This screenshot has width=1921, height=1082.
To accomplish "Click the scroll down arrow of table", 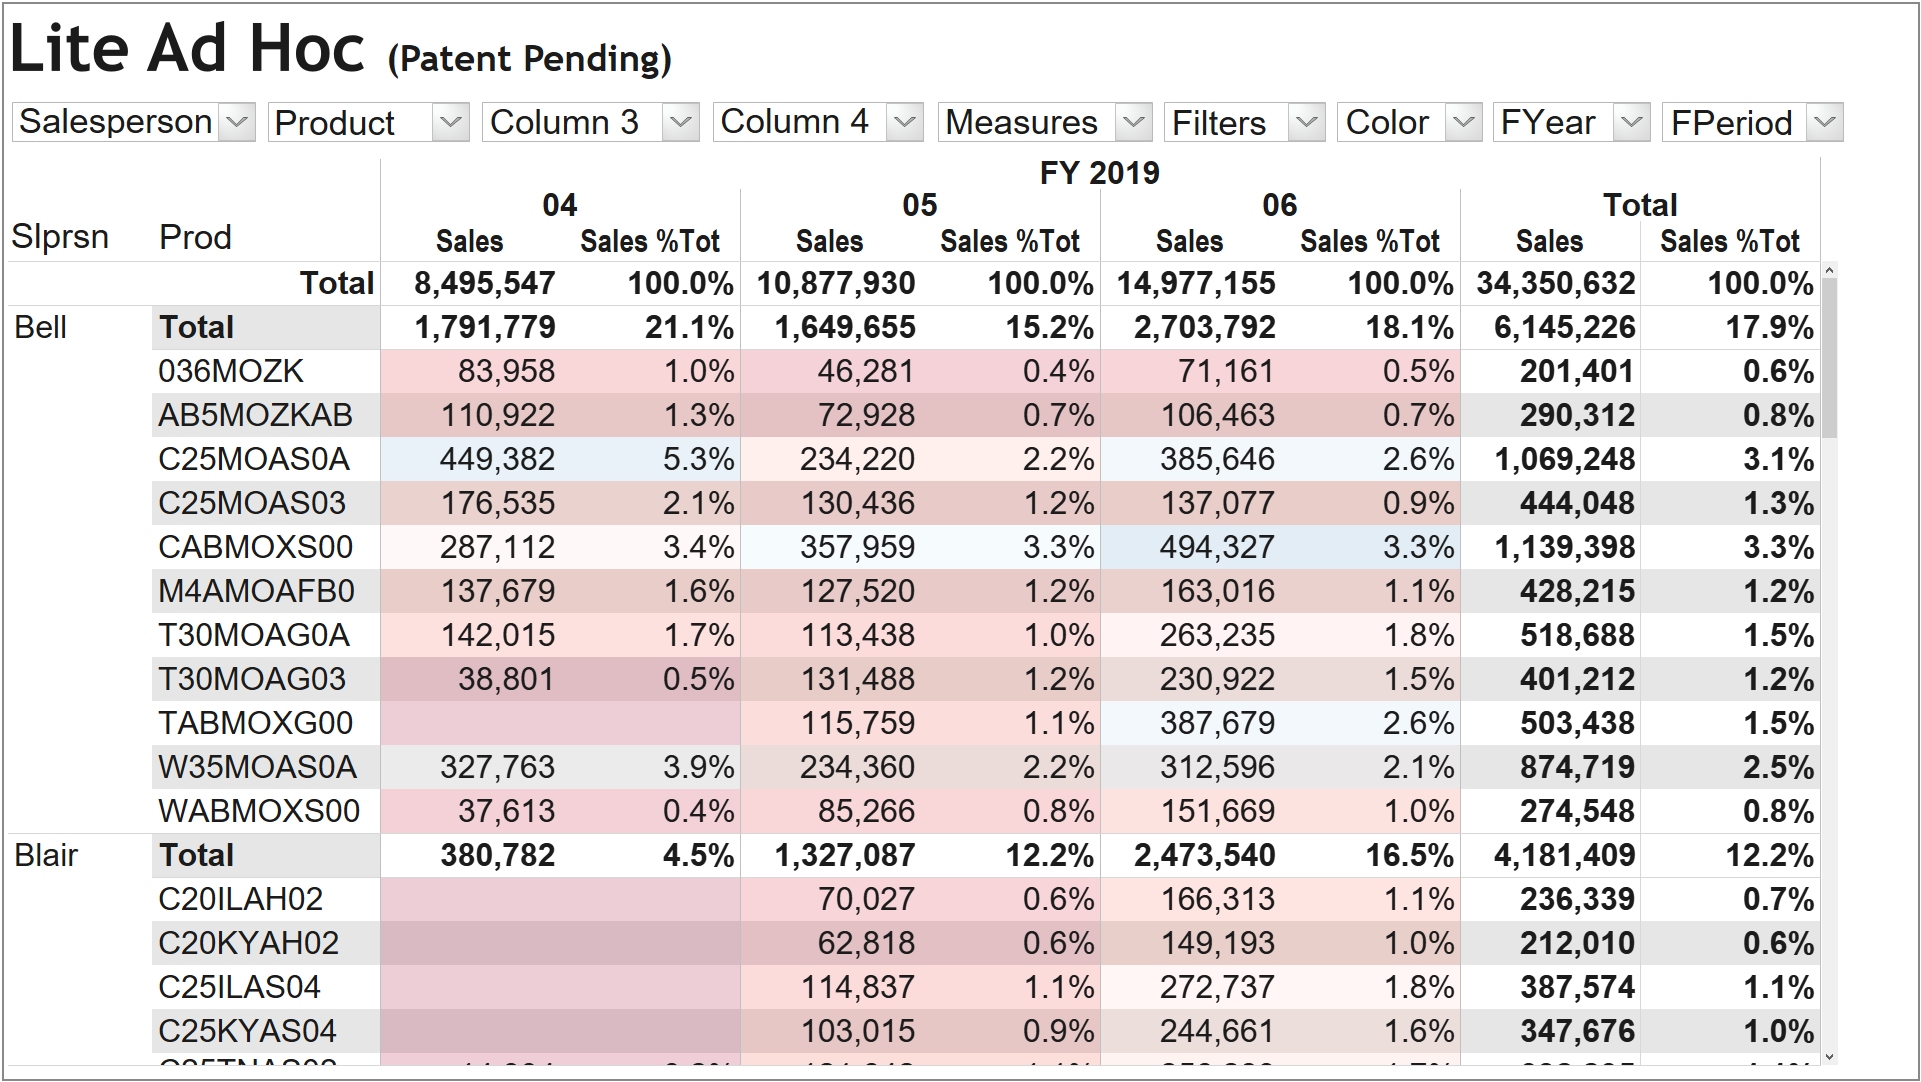I will pos(1829,1057).
